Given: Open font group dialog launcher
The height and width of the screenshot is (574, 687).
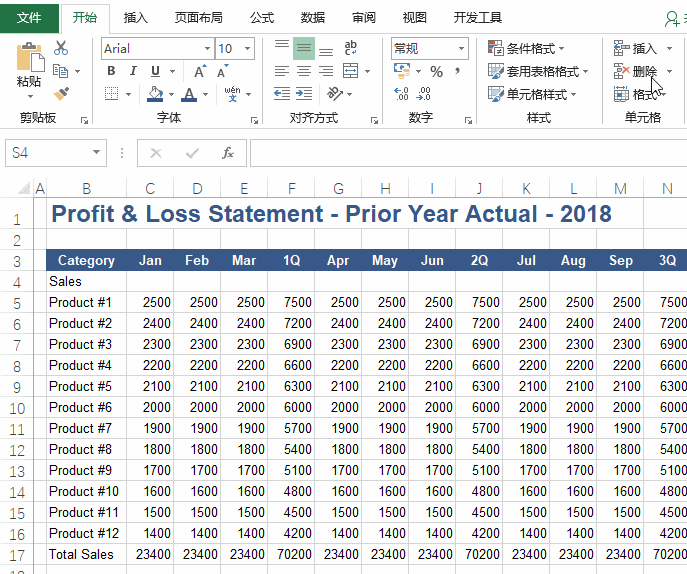Looking at the screenshot, I should pos(254,120).
